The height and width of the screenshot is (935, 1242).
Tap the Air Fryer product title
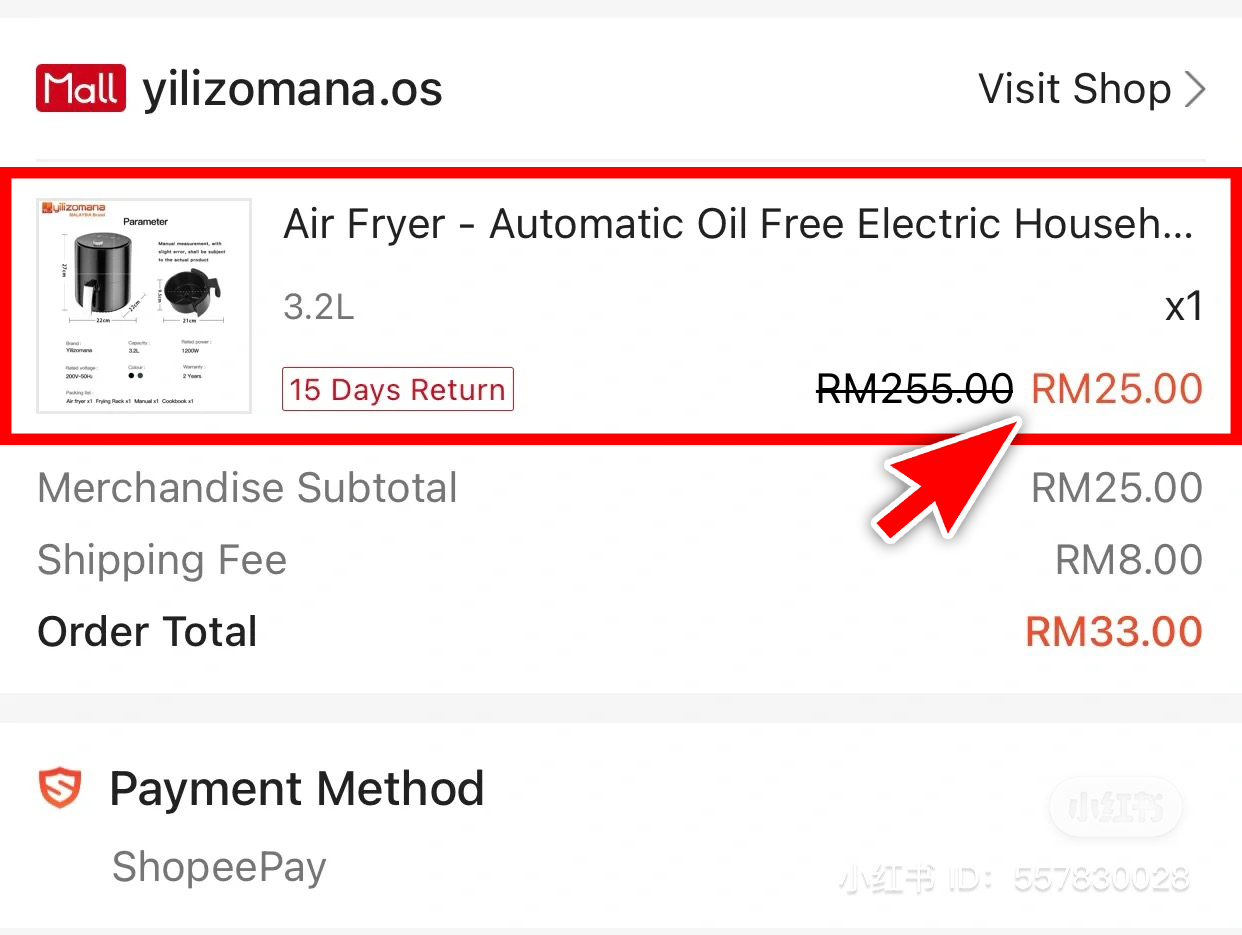pyautogui.click(x=738, y=224)
